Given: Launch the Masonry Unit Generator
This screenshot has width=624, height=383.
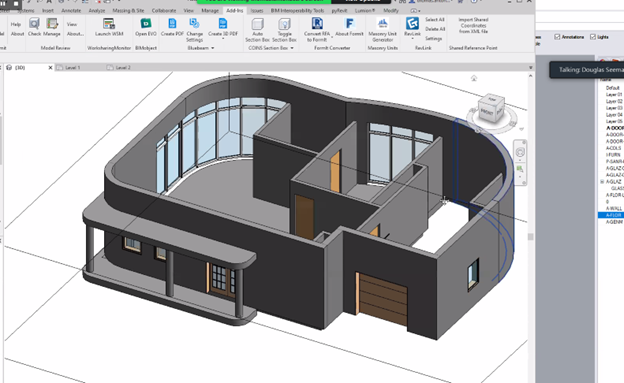Looking at the screenshot, I should pyautogui.click(x=382, y=30).
